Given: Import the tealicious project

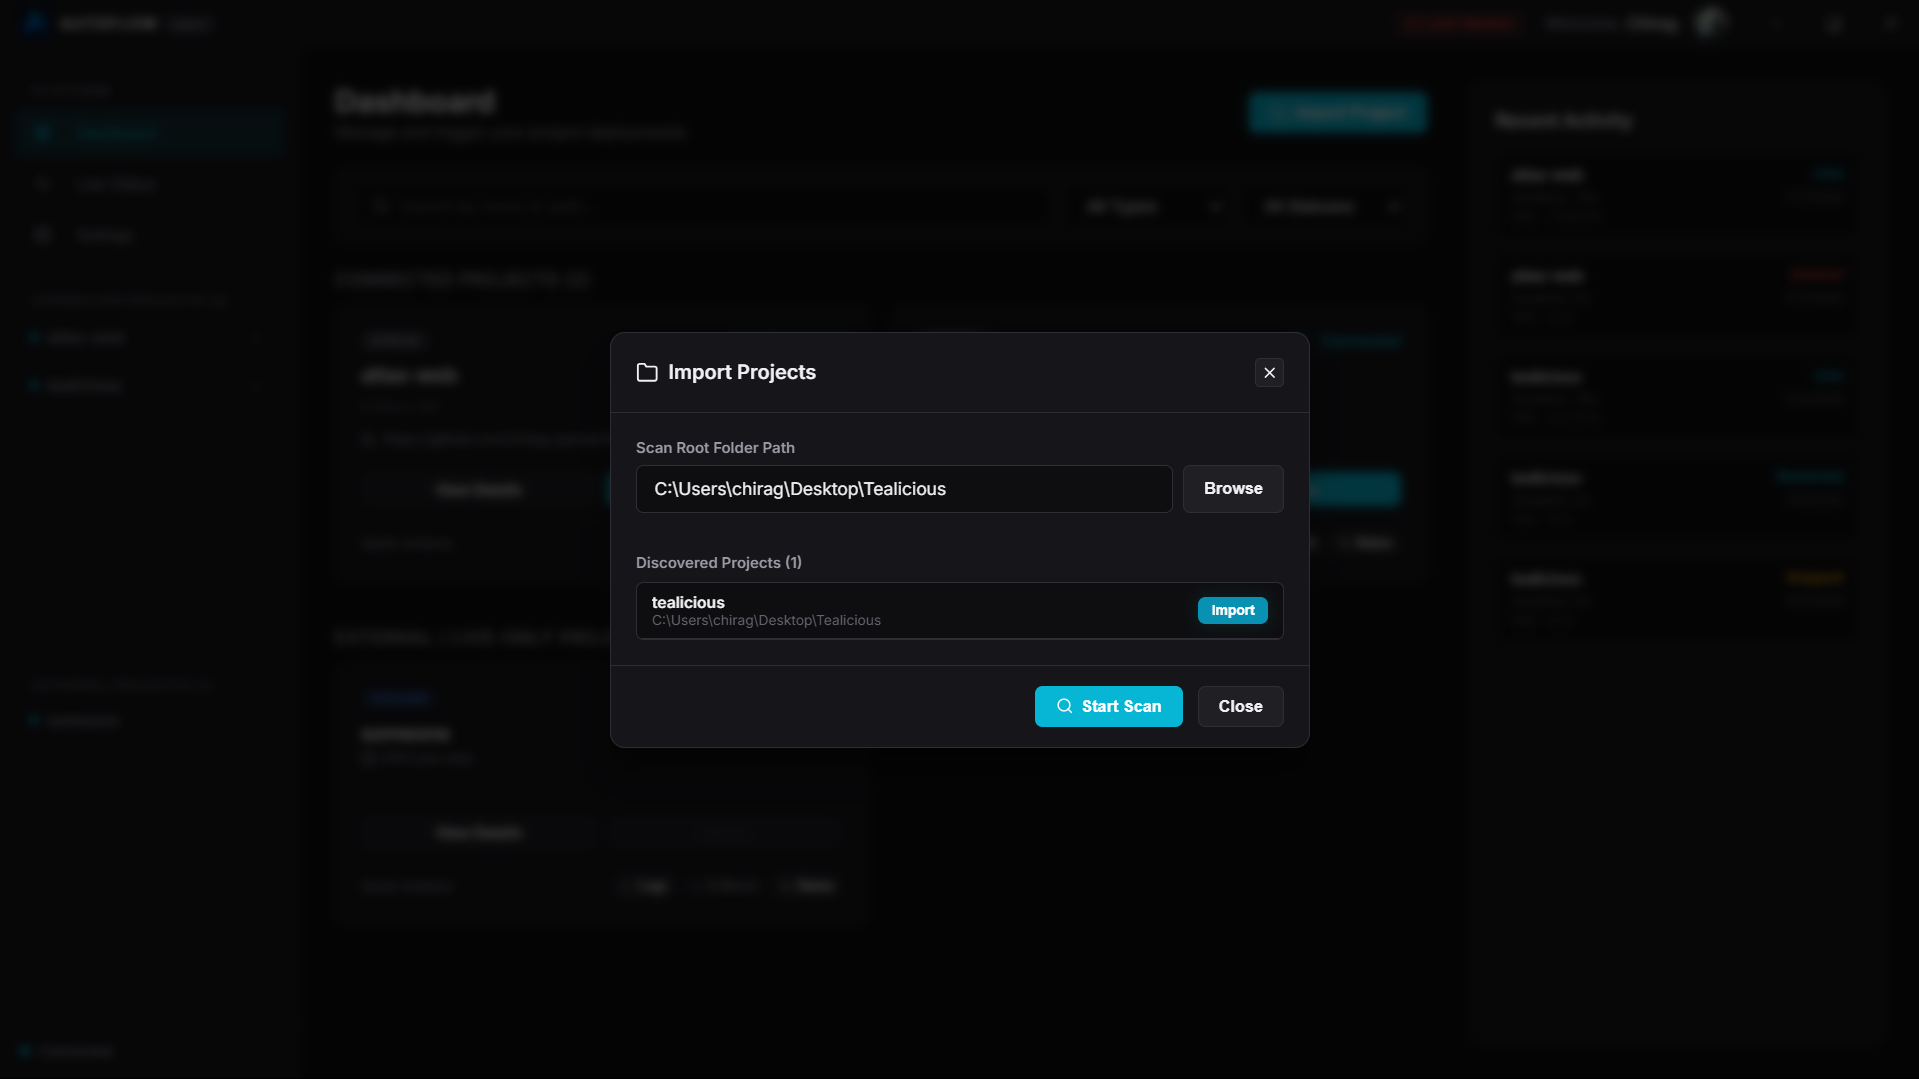Looking at the screenshot, I should click(1232, 610).
